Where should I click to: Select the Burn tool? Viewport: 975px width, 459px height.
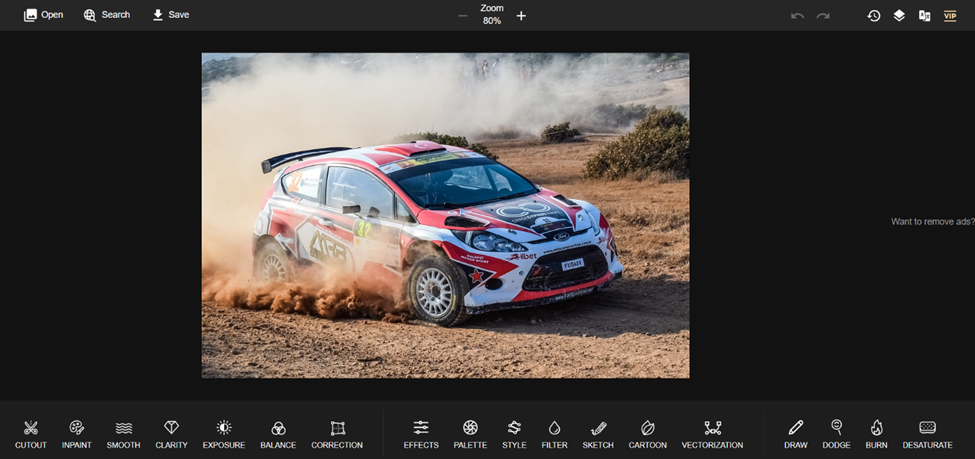click(x=876, y=435)
